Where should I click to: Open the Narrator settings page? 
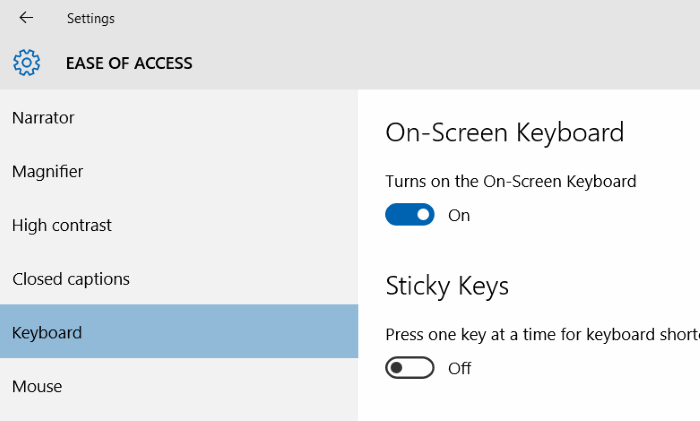[x=43, y=118]
